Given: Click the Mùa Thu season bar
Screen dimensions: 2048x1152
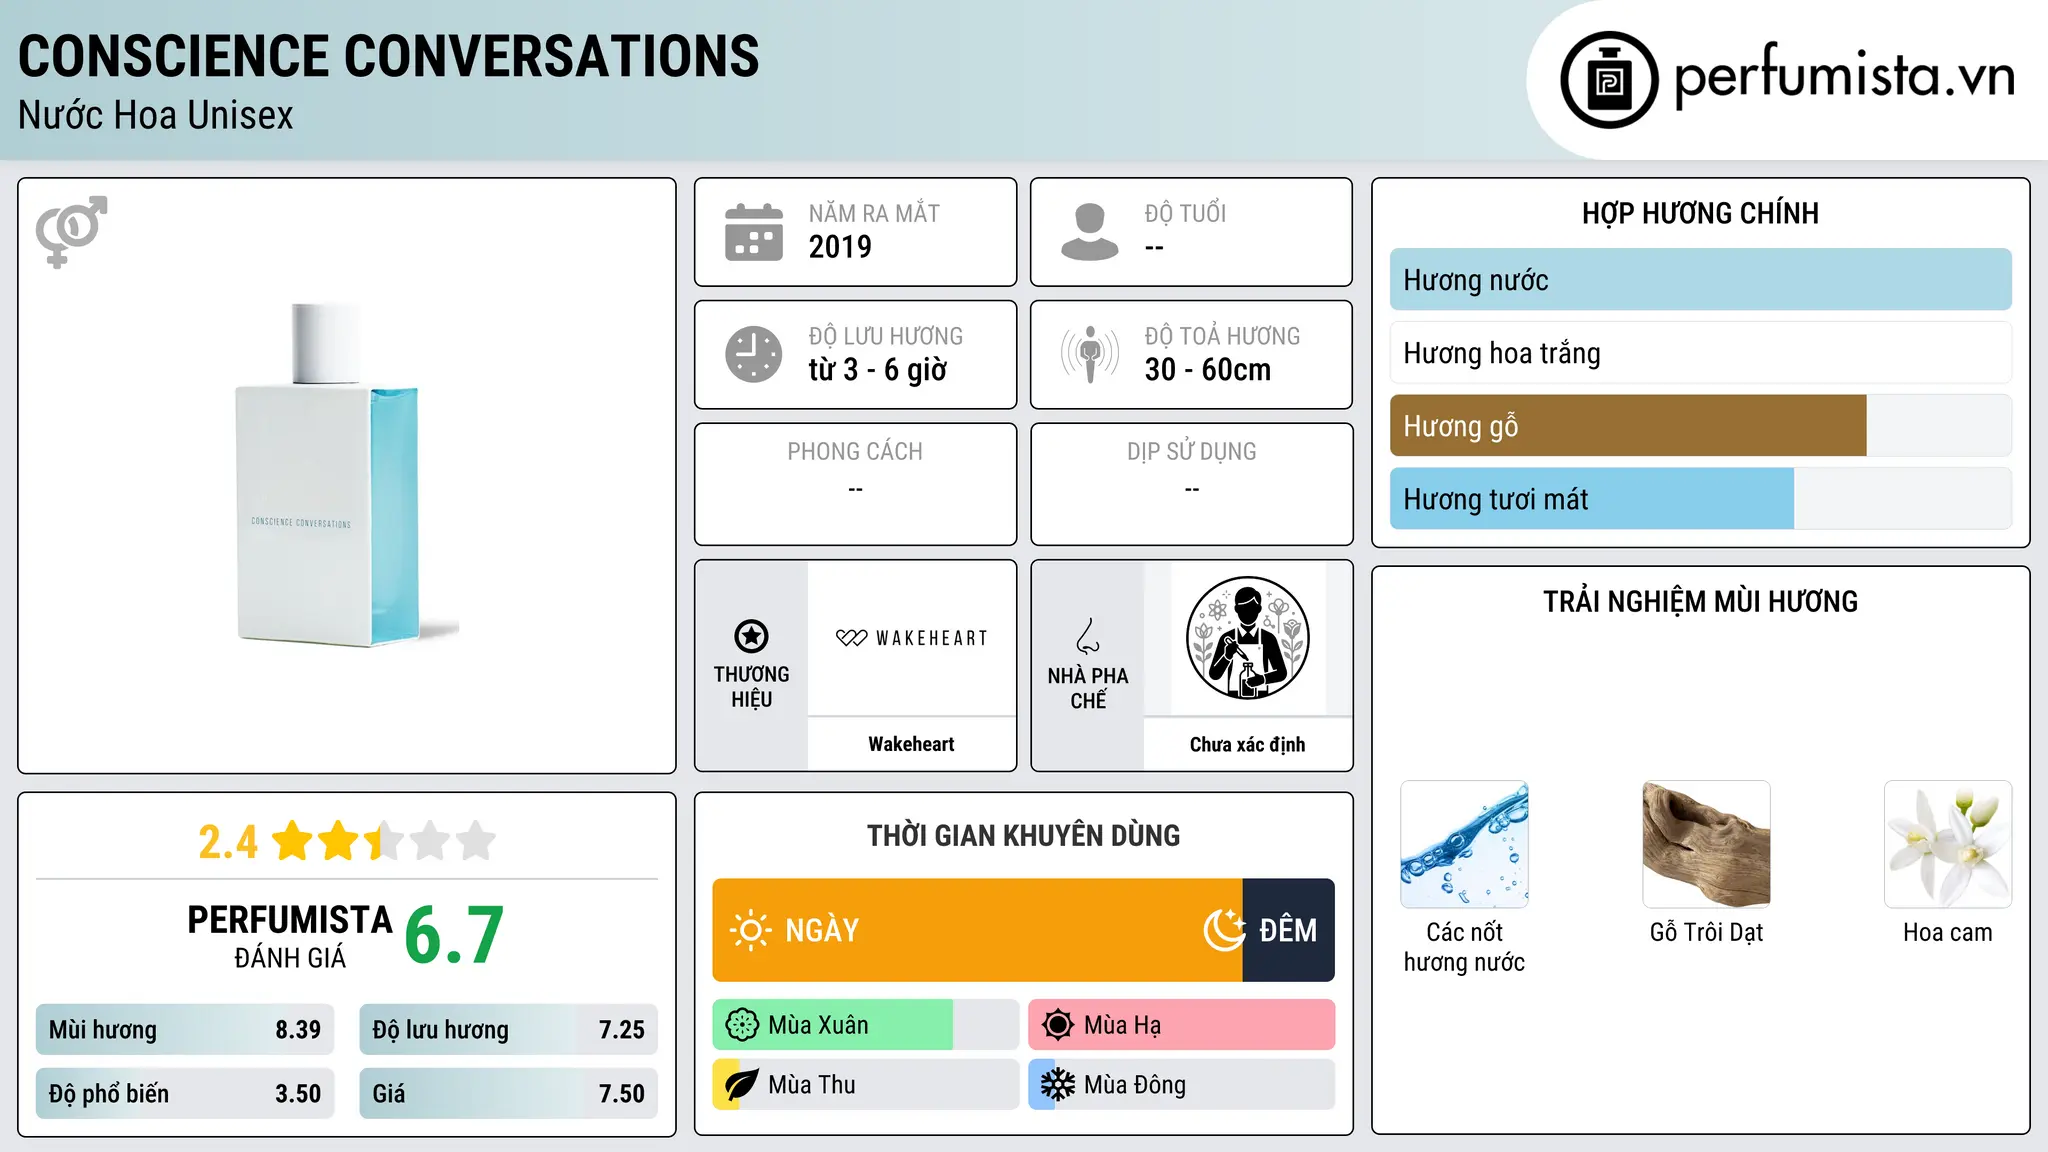Looking at the screenshot, I should pos(866,1085).
